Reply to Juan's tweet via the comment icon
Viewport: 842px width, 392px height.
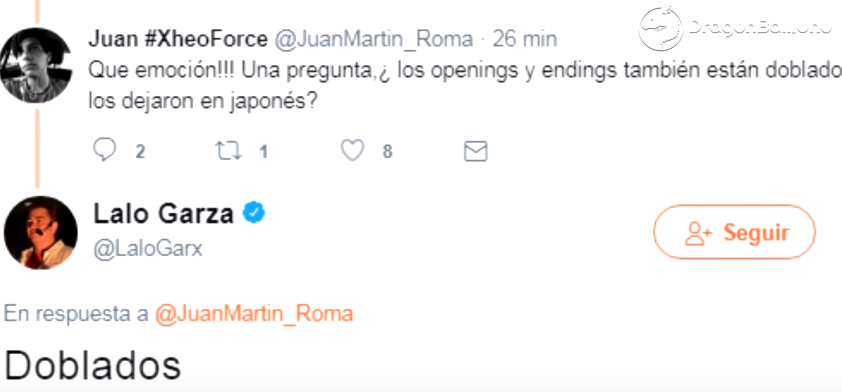point(104,150)
